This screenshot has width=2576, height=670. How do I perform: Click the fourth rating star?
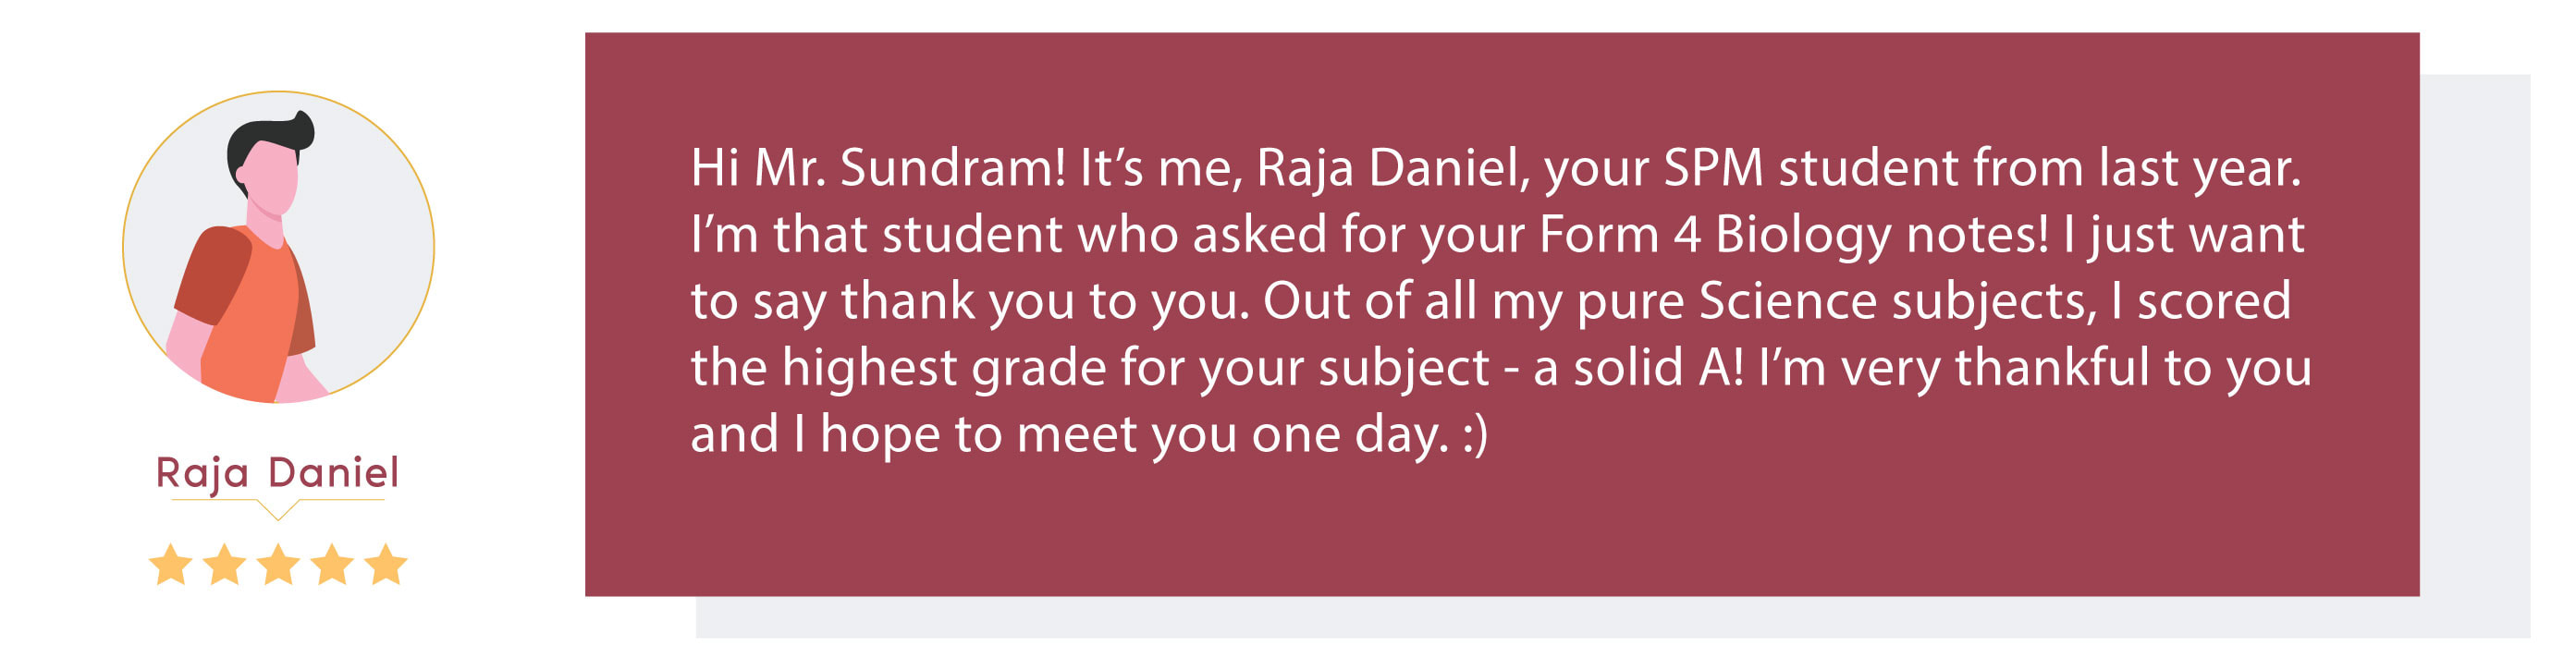coord(332,565)
